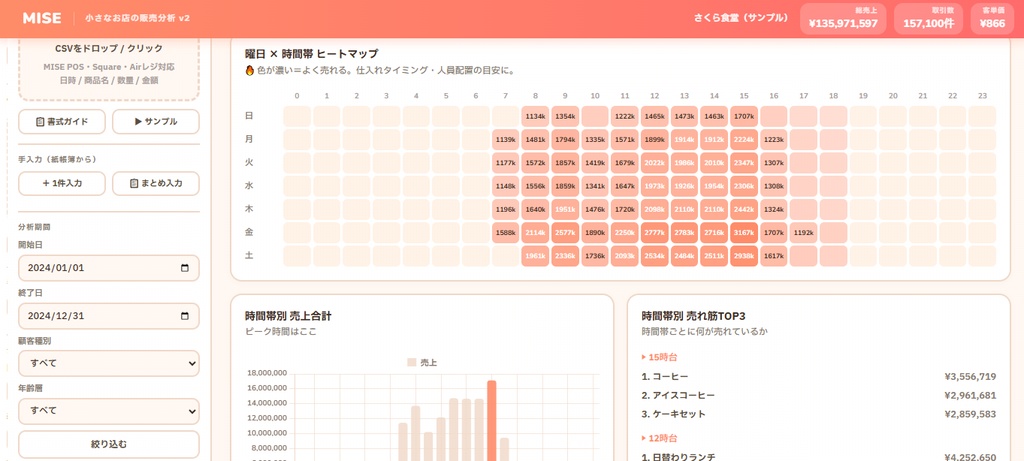The width and height of the screenshot is (1024, 461).
Task: Click heatmap cell 1192k on 金 row
Action: (x=803, y=232)
